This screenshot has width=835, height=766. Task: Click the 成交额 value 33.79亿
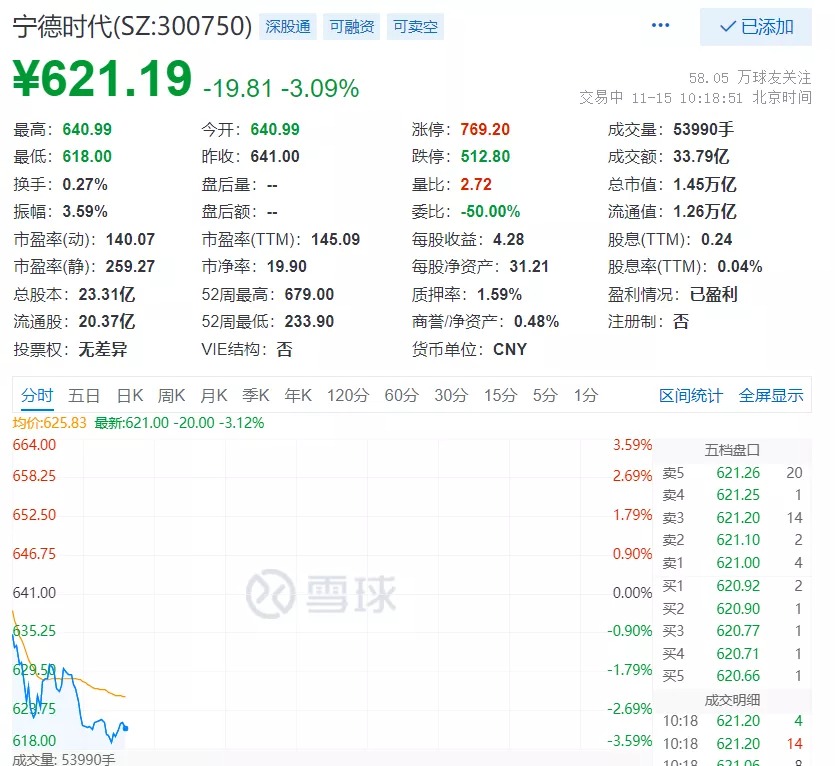[x=701, y=157]
